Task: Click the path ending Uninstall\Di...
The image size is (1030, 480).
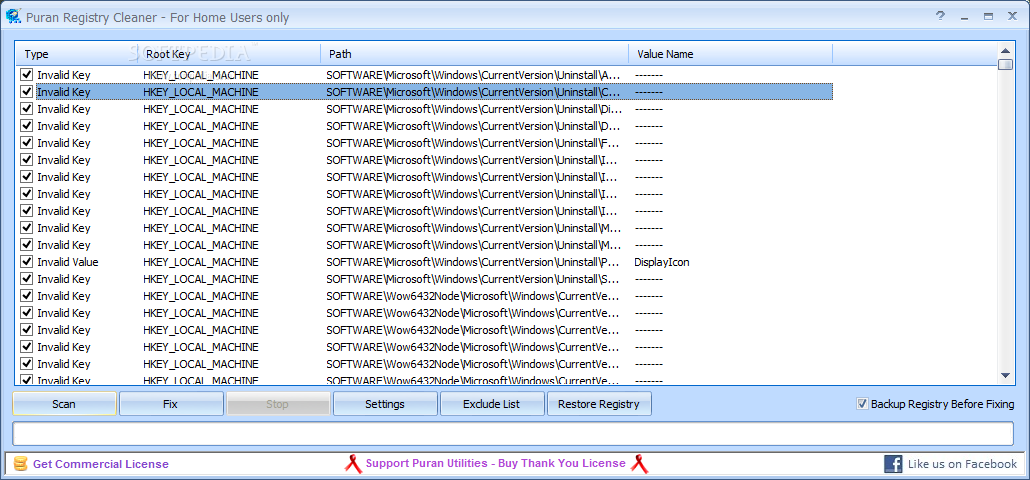Action: [472, 109]
